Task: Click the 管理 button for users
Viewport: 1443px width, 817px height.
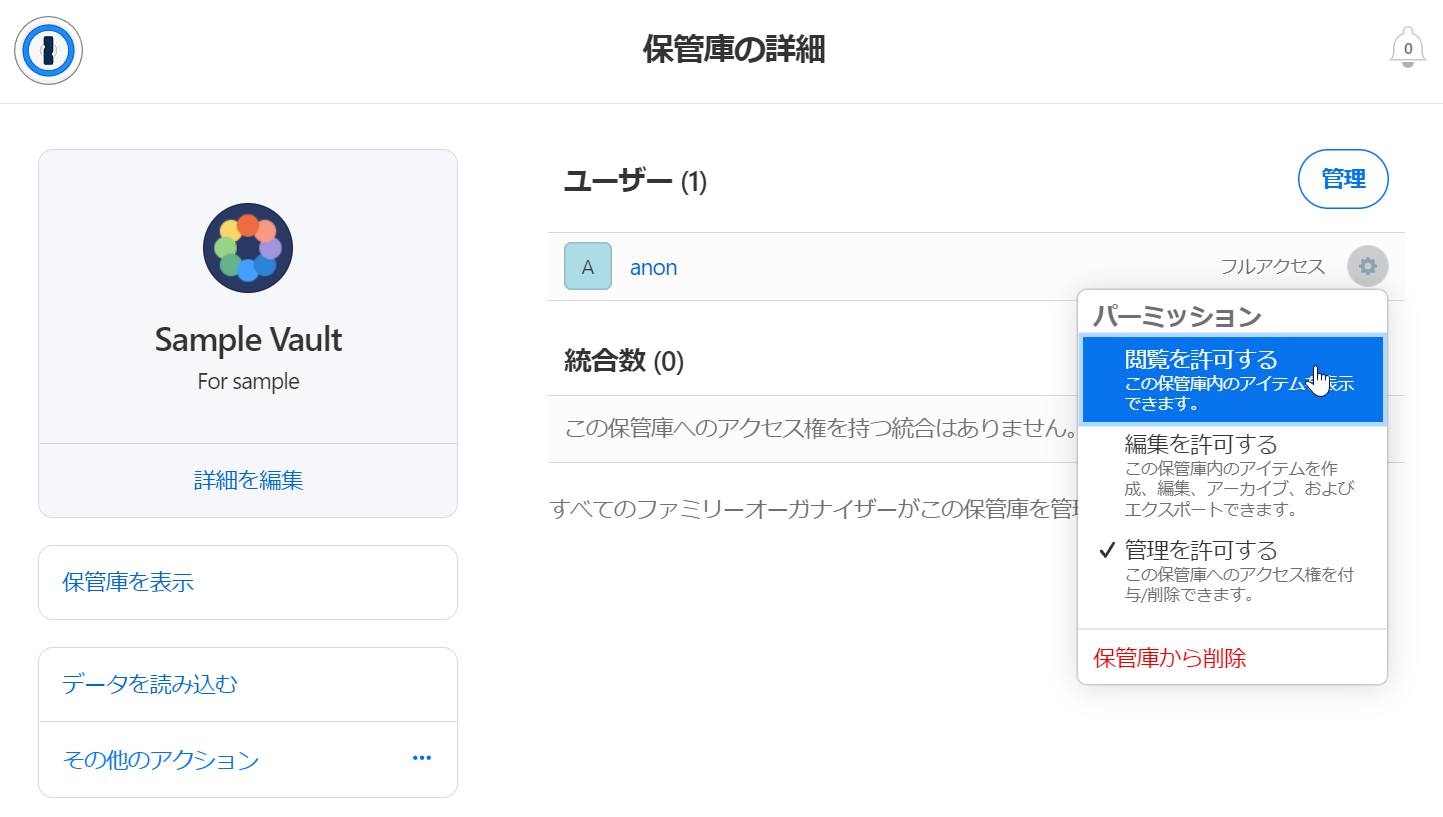Action: tap(1343, 179)
